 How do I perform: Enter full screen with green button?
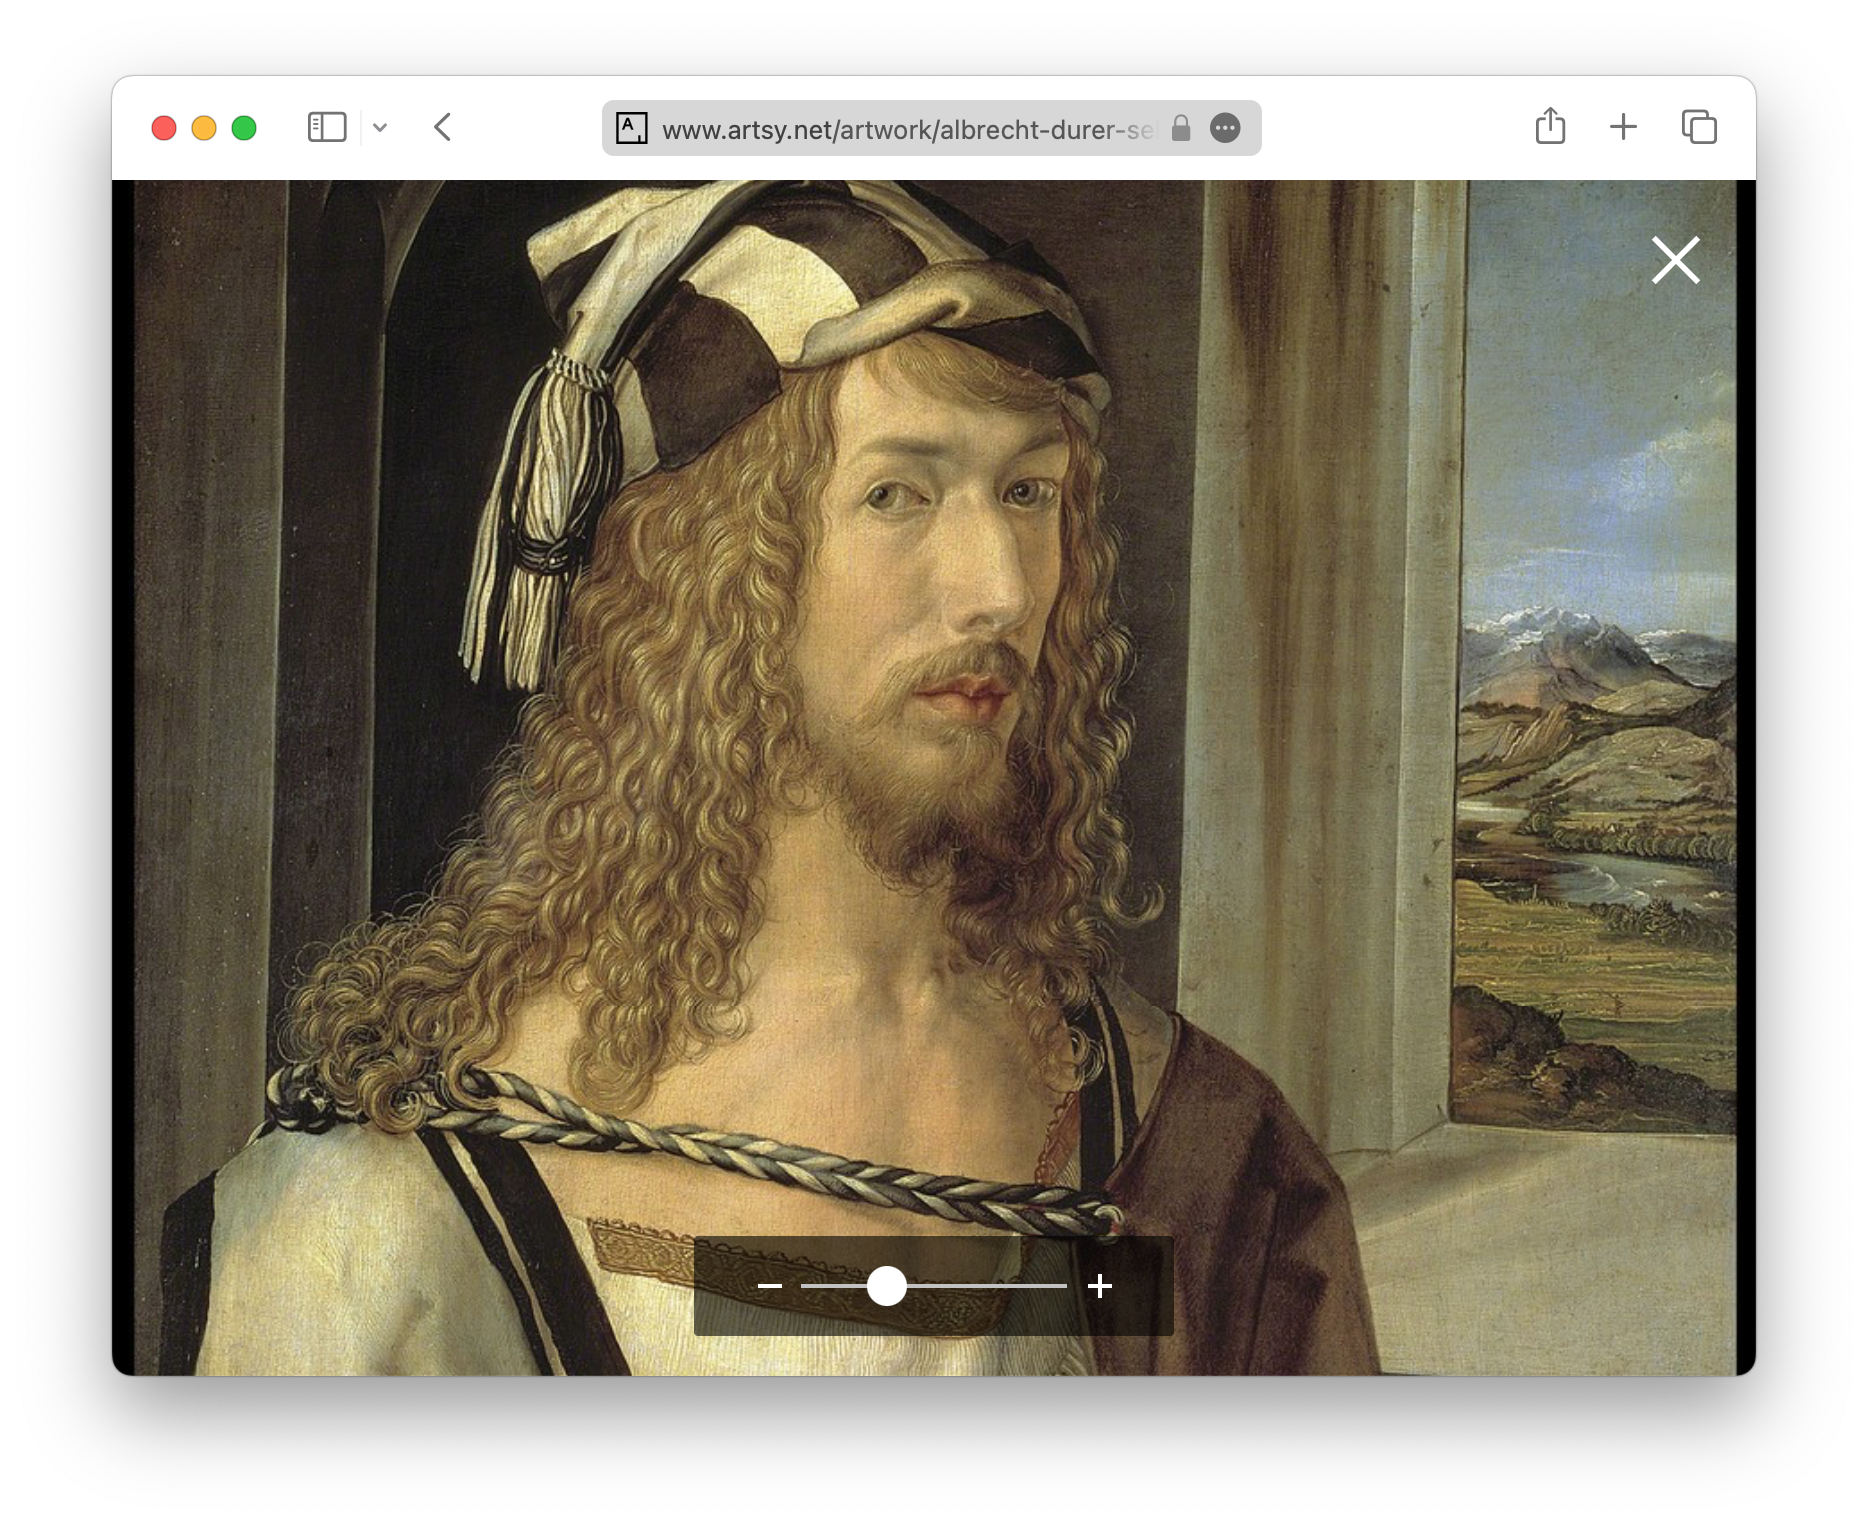tap(244, 128)
